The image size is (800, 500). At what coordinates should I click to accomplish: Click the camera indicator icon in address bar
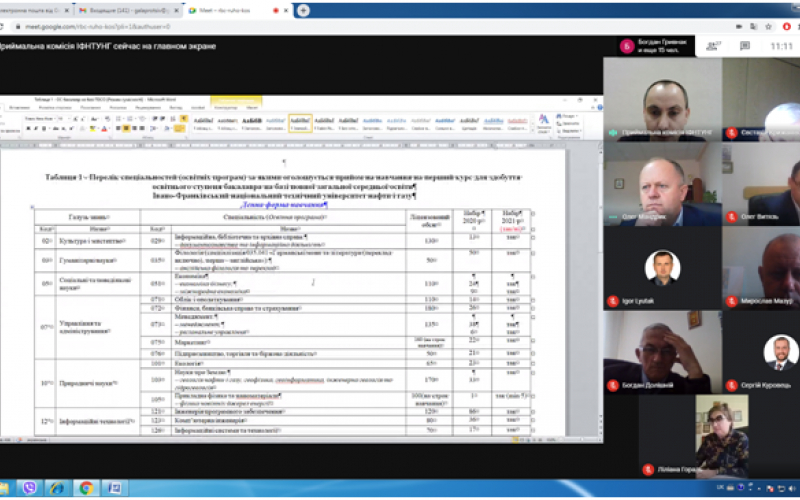739,27
